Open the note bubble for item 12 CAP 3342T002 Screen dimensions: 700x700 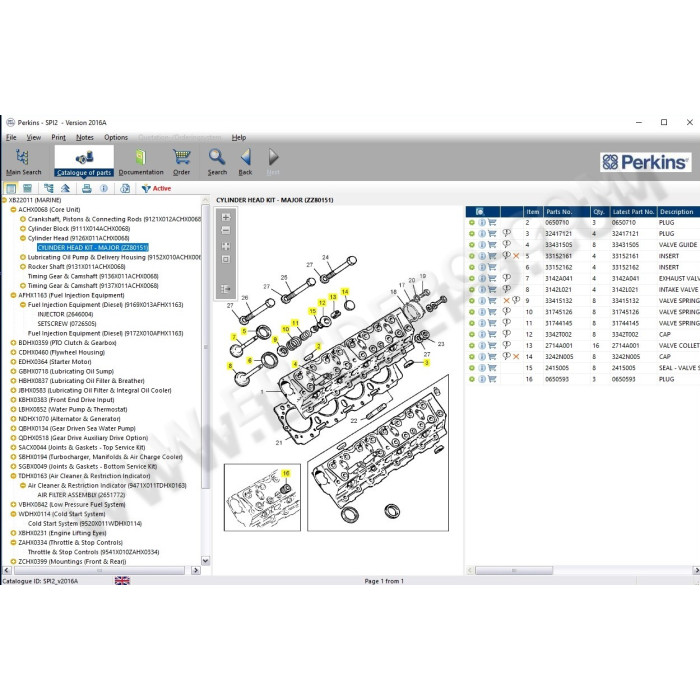tap(506, 333)
